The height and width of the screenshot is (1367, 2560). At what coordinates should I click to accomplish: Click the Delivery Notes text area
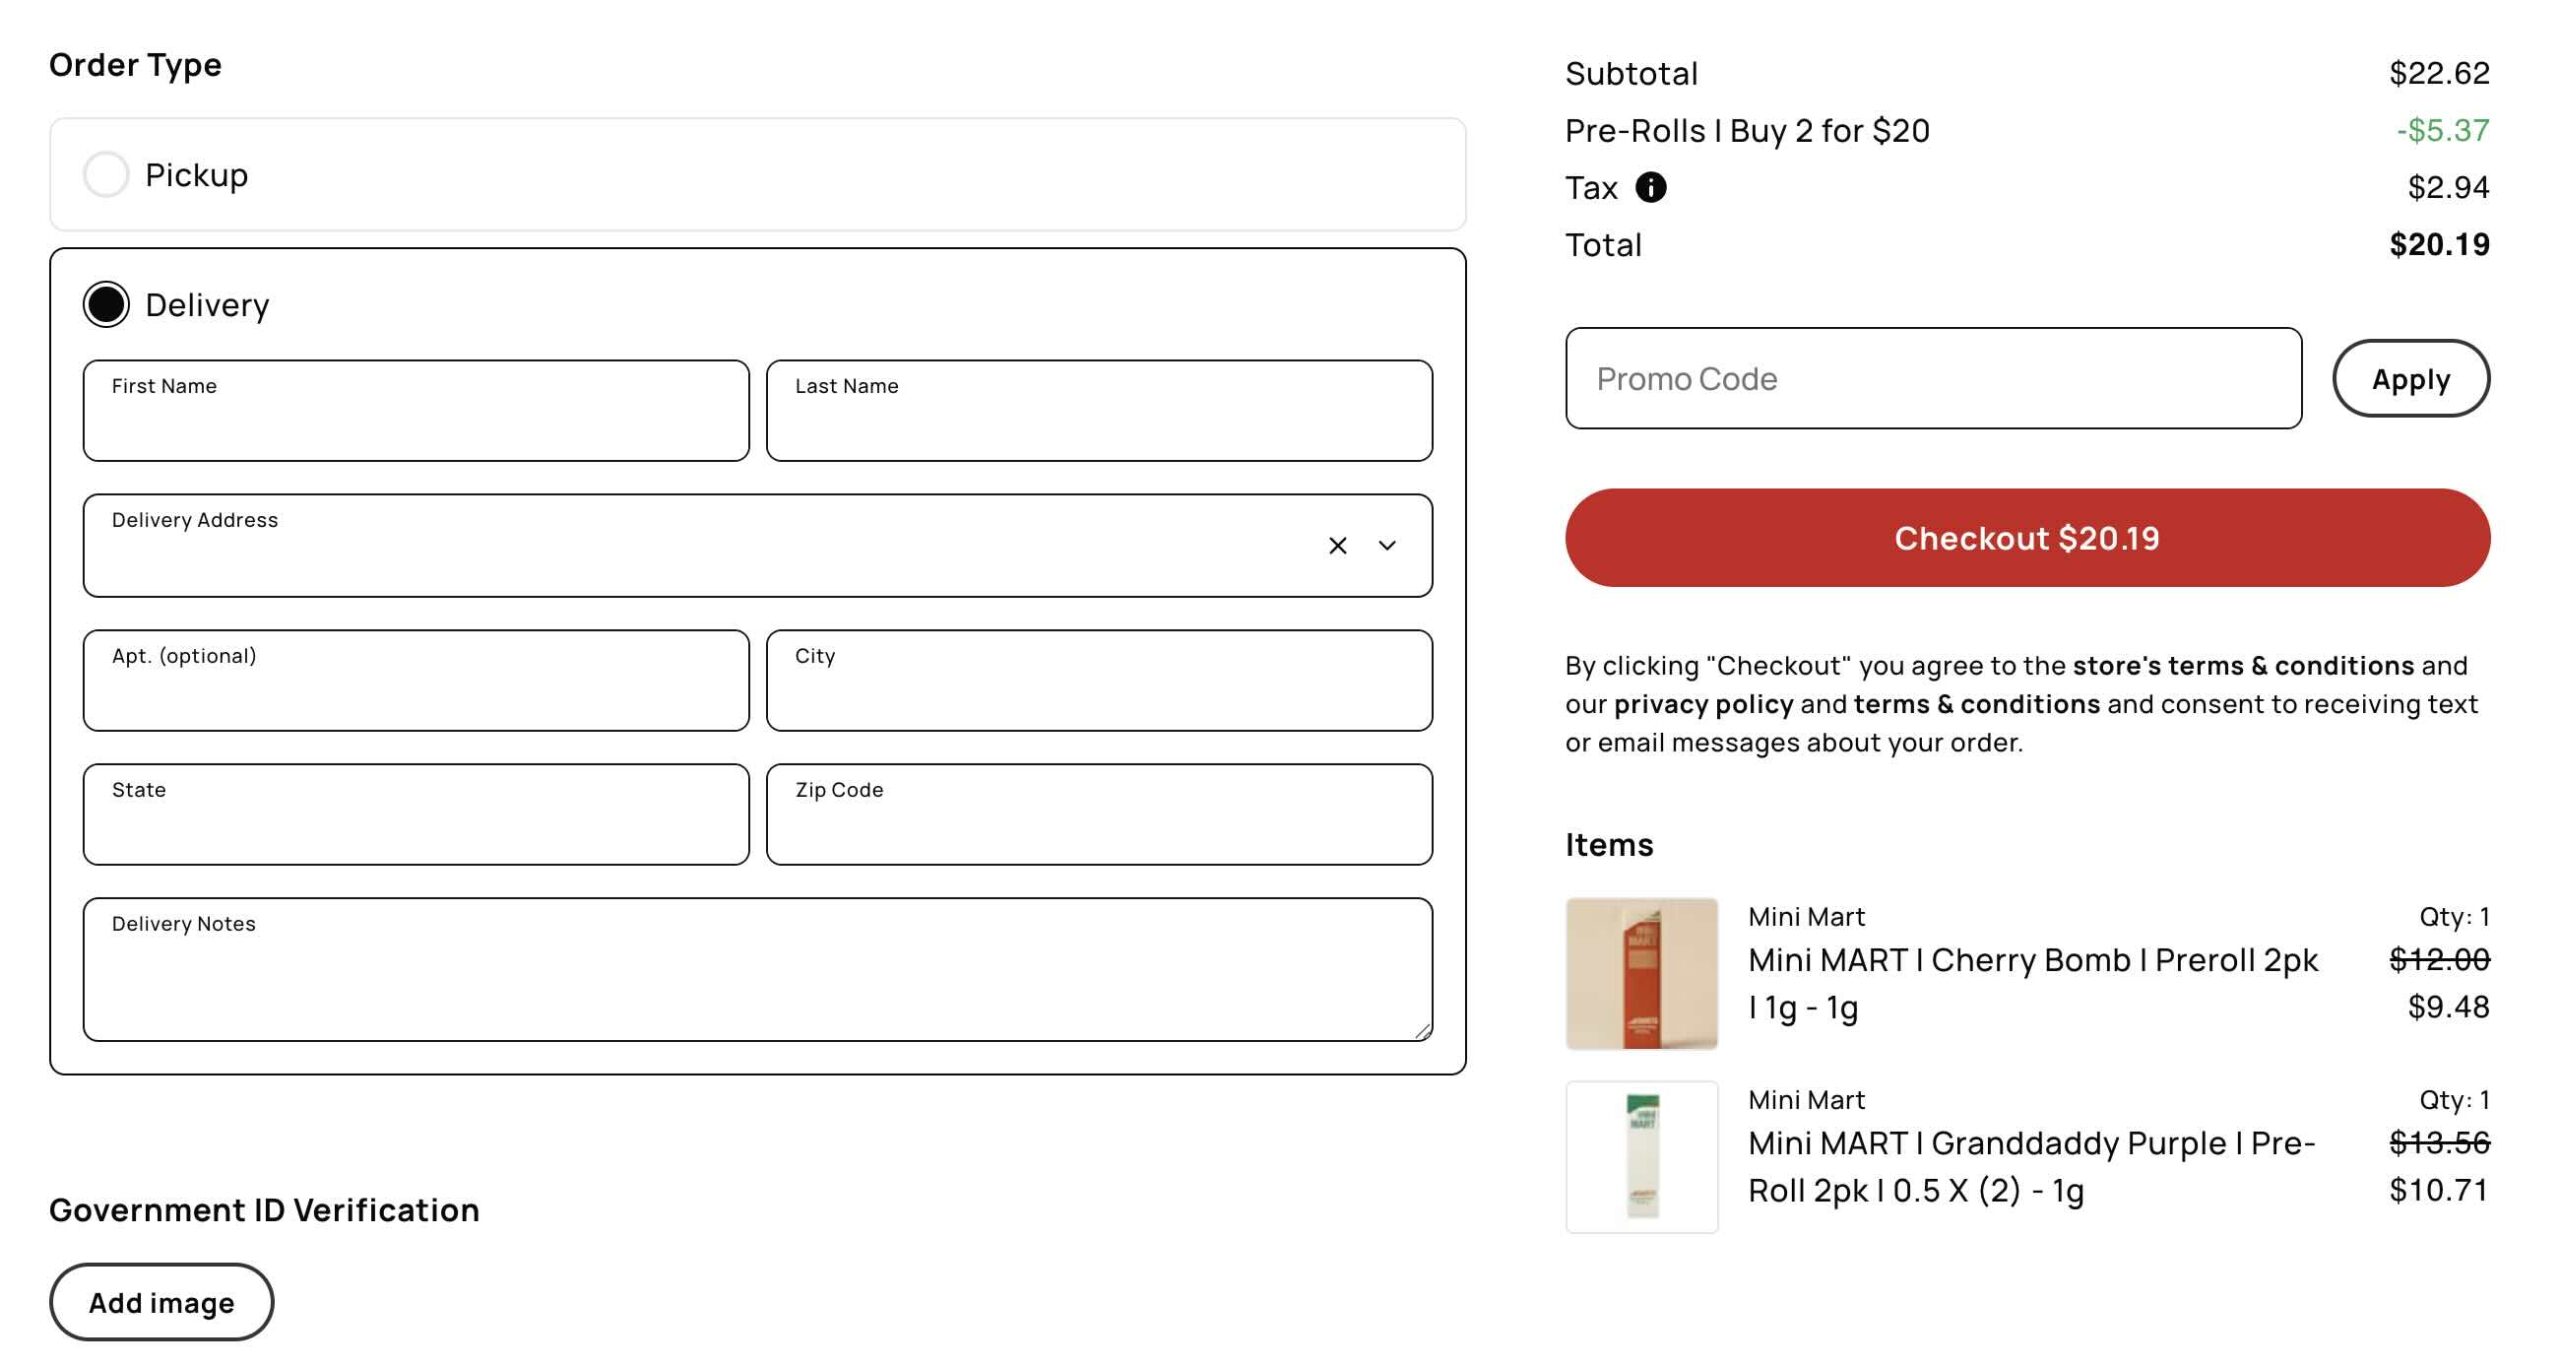click(x=757, y=969)
